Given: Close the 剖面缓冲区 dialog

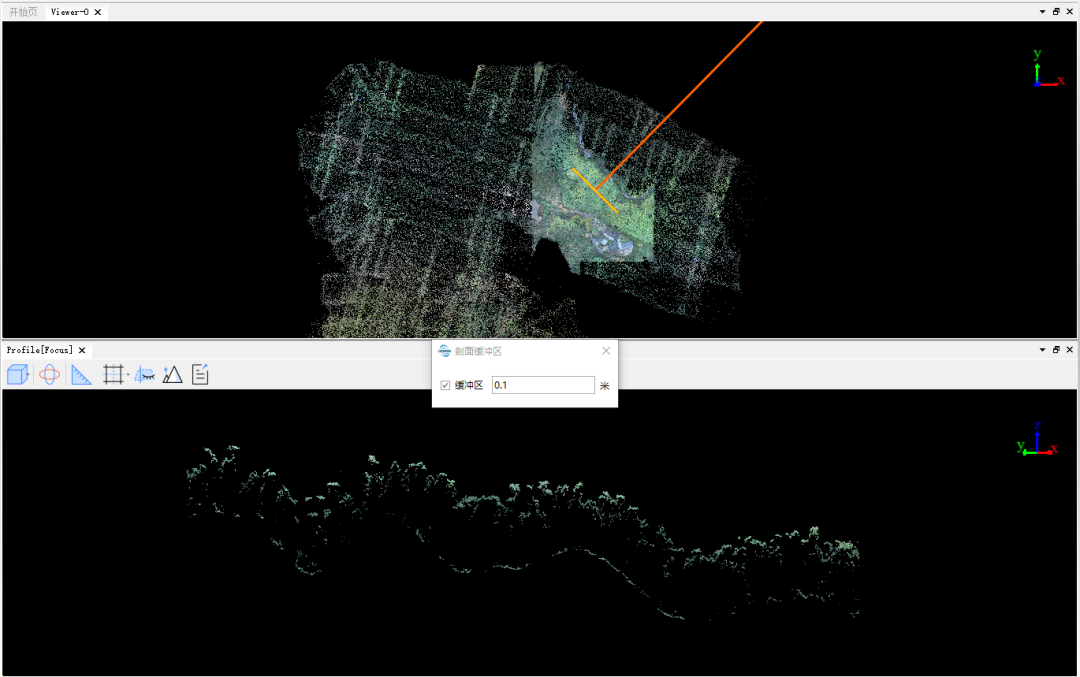Looking at the screenshot, I should click(x=606, y=351).
